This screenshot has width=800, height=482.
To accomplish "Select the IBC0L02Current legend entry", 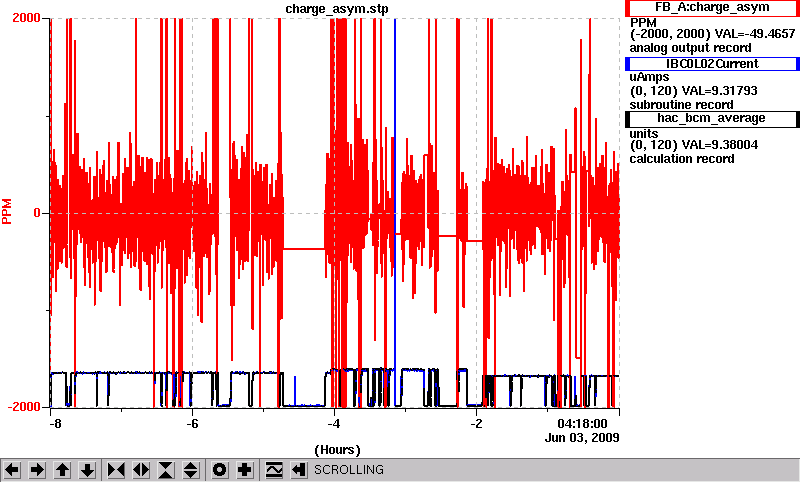I will pyautogui.click(x=712, y=63).
